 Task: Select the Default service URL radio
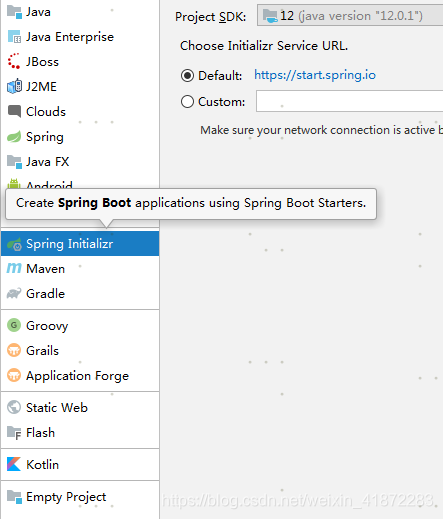[x=187, y=76]
